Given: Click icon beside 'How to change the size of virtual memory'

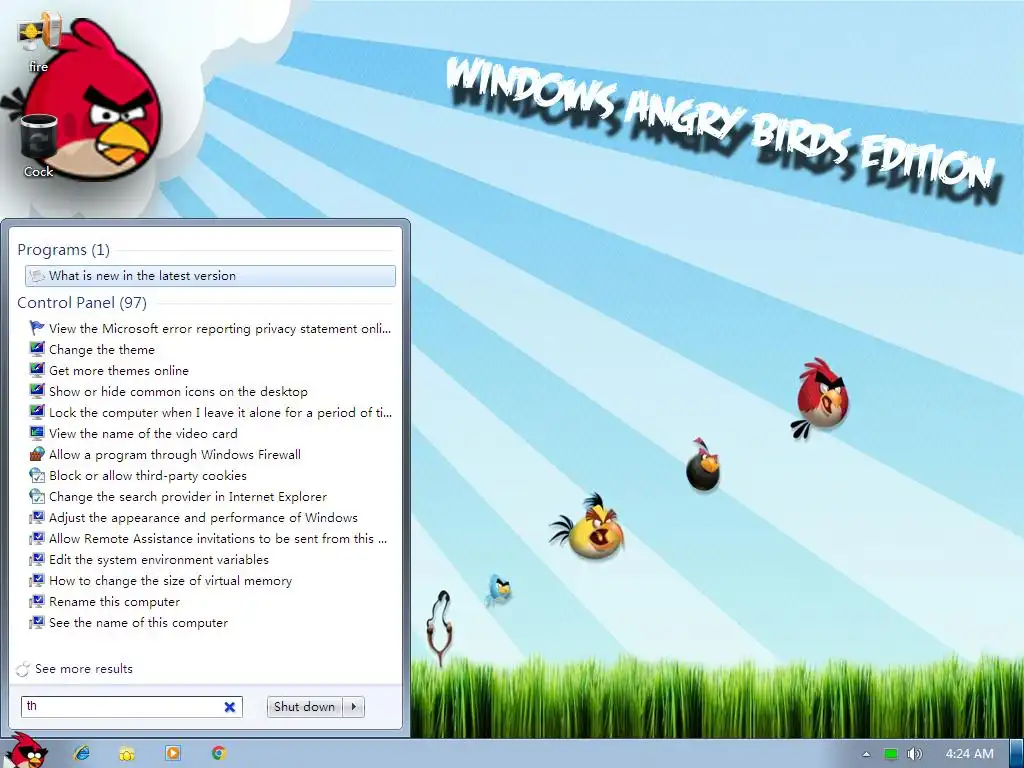Looking at the screenshot, I should tap(37, 580).
